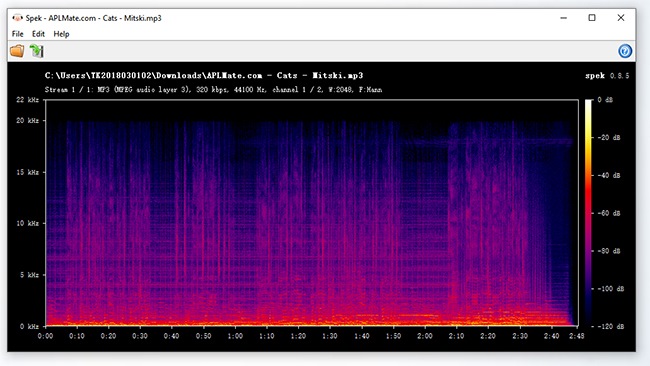Click the 2:00 time axis label

[x=425, y=336]
